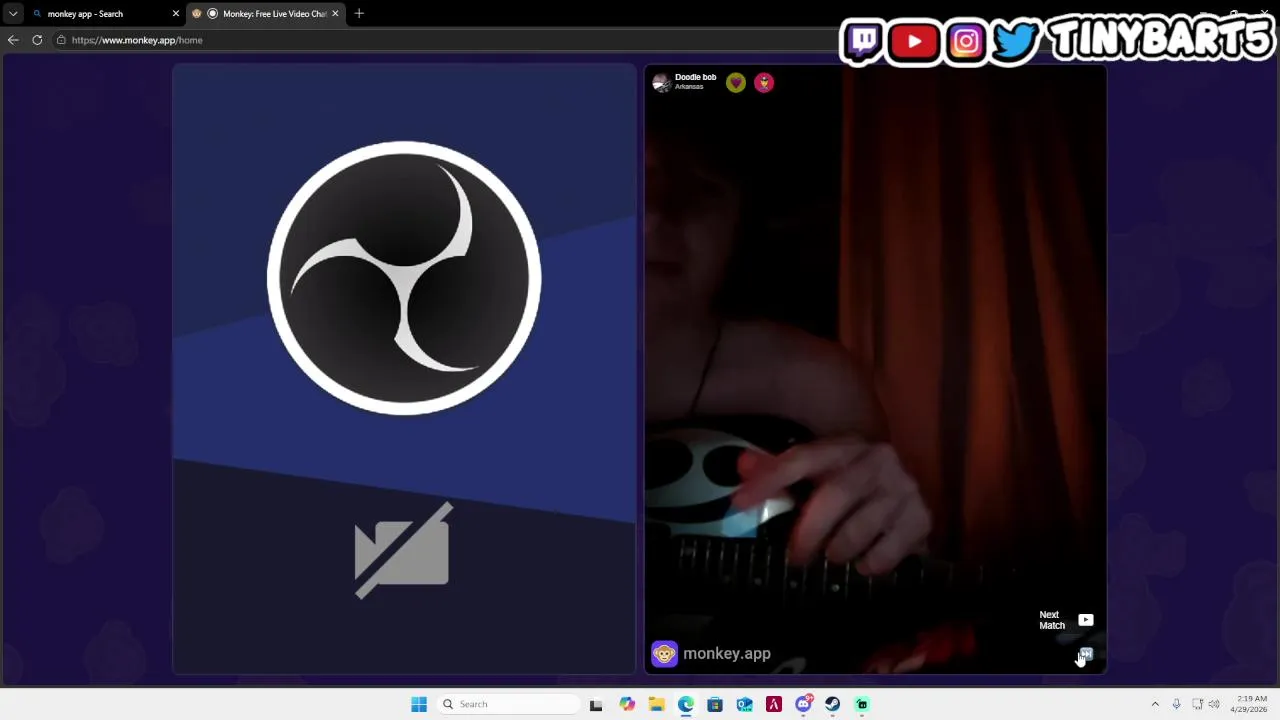1280x720 pixels.
Task: Click the camera-off icon in the left panel
Action: point(403,551)
